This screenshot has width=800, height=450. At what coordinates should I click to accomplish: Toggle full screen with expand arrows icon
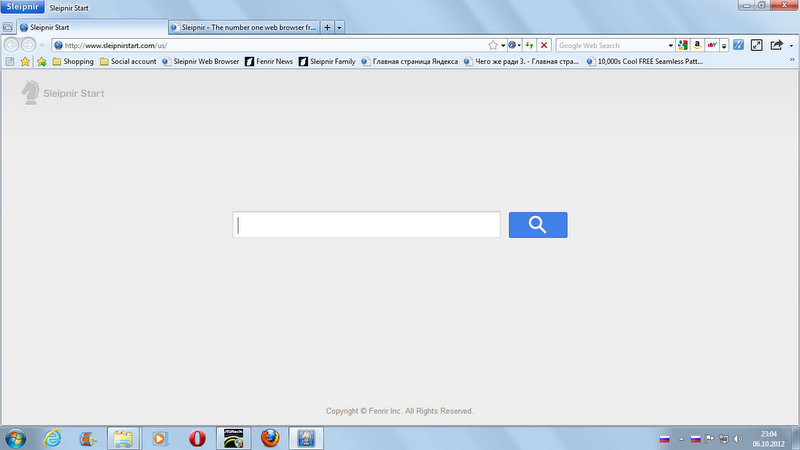point(757,45)
